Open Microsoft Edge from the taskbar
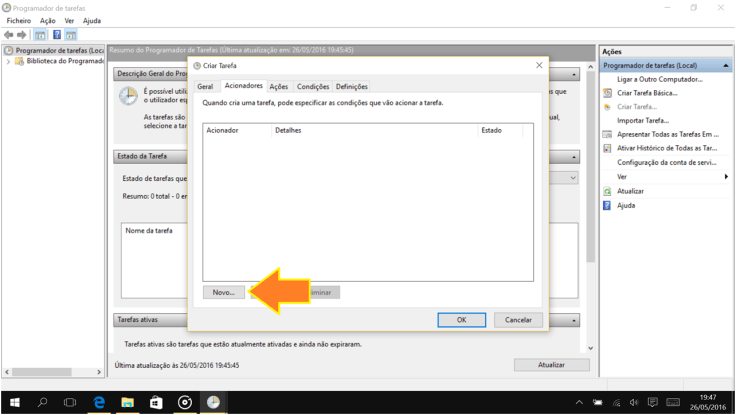 (x=99, y=402)
